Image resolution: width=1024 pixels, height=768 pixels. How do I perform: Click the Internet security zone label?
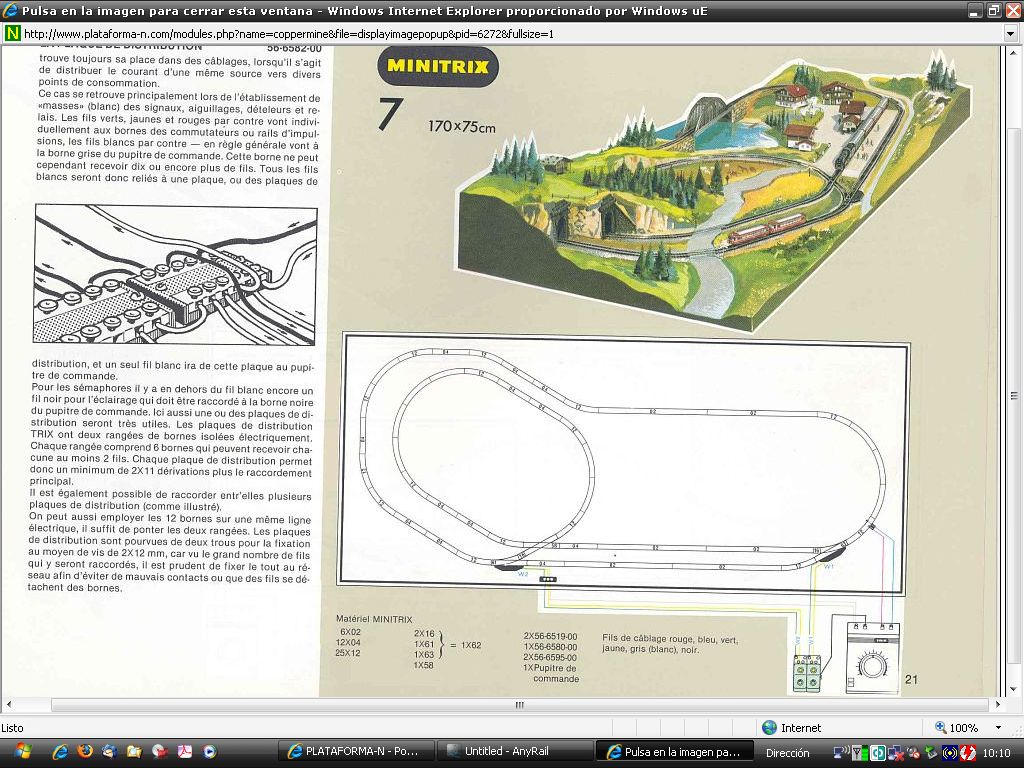[801, 728]
